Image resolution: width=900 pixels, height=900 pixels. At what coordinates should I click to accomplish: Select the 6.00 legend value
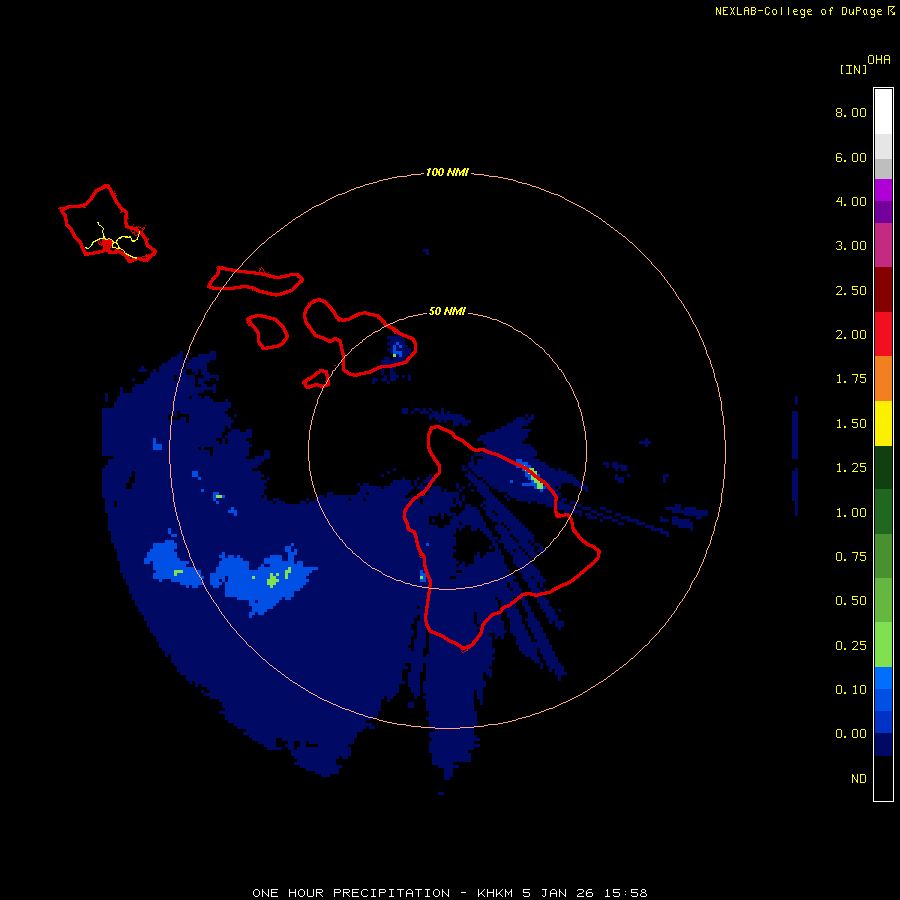pos(851,157)
